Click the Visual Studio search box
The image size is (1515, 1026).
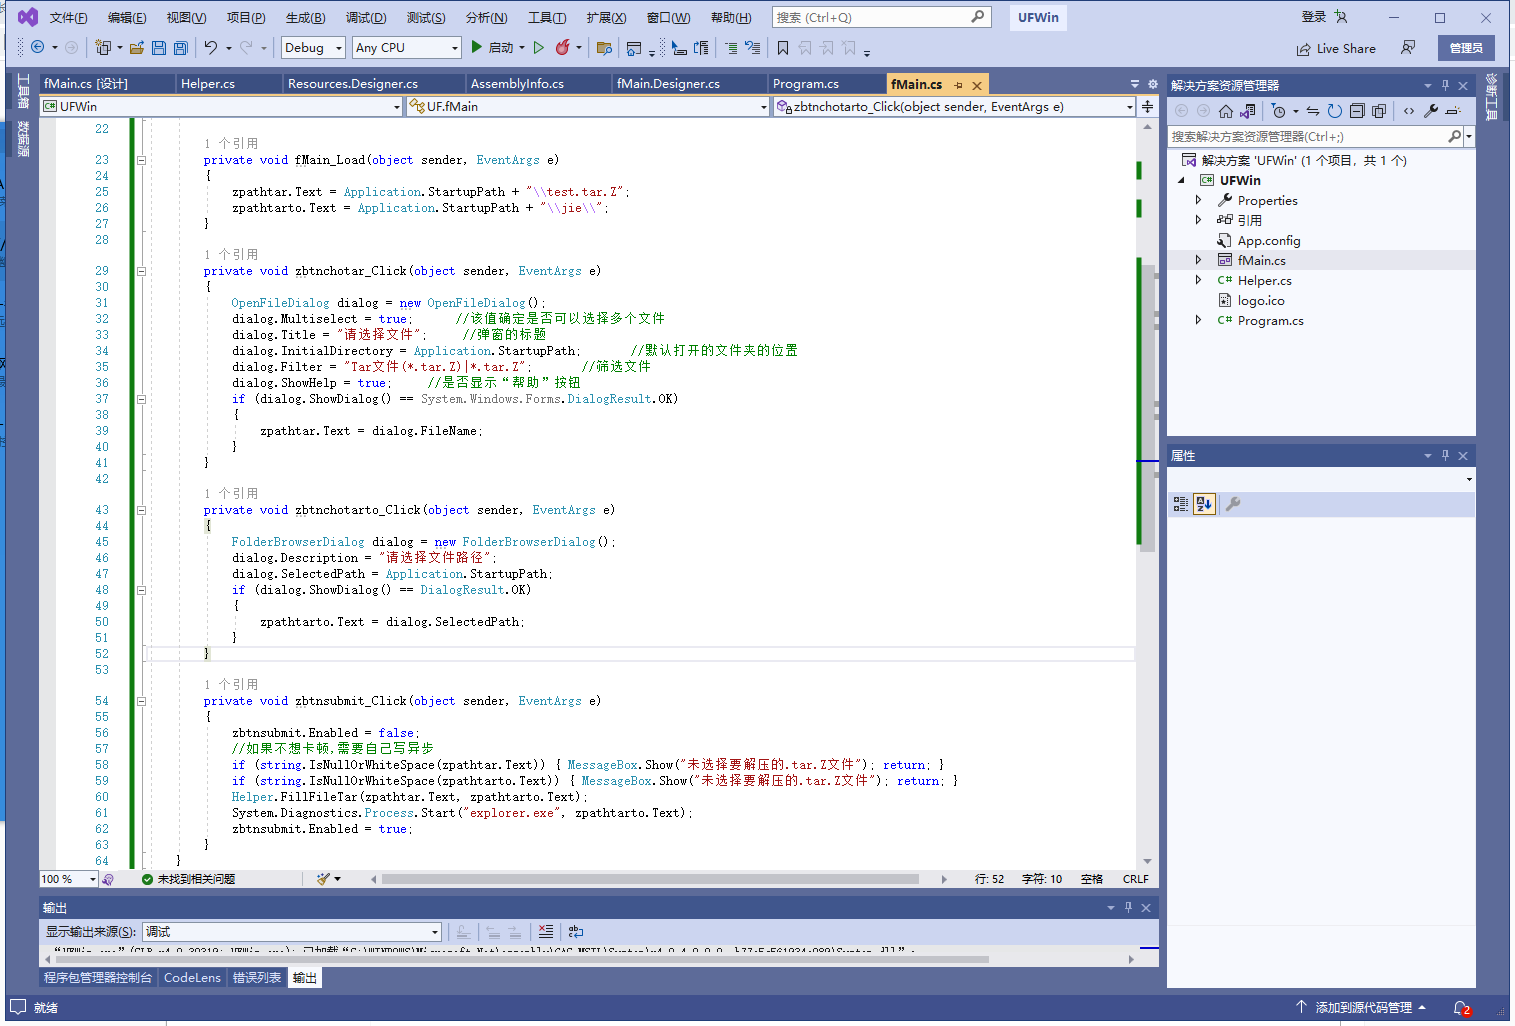point(881,18)
